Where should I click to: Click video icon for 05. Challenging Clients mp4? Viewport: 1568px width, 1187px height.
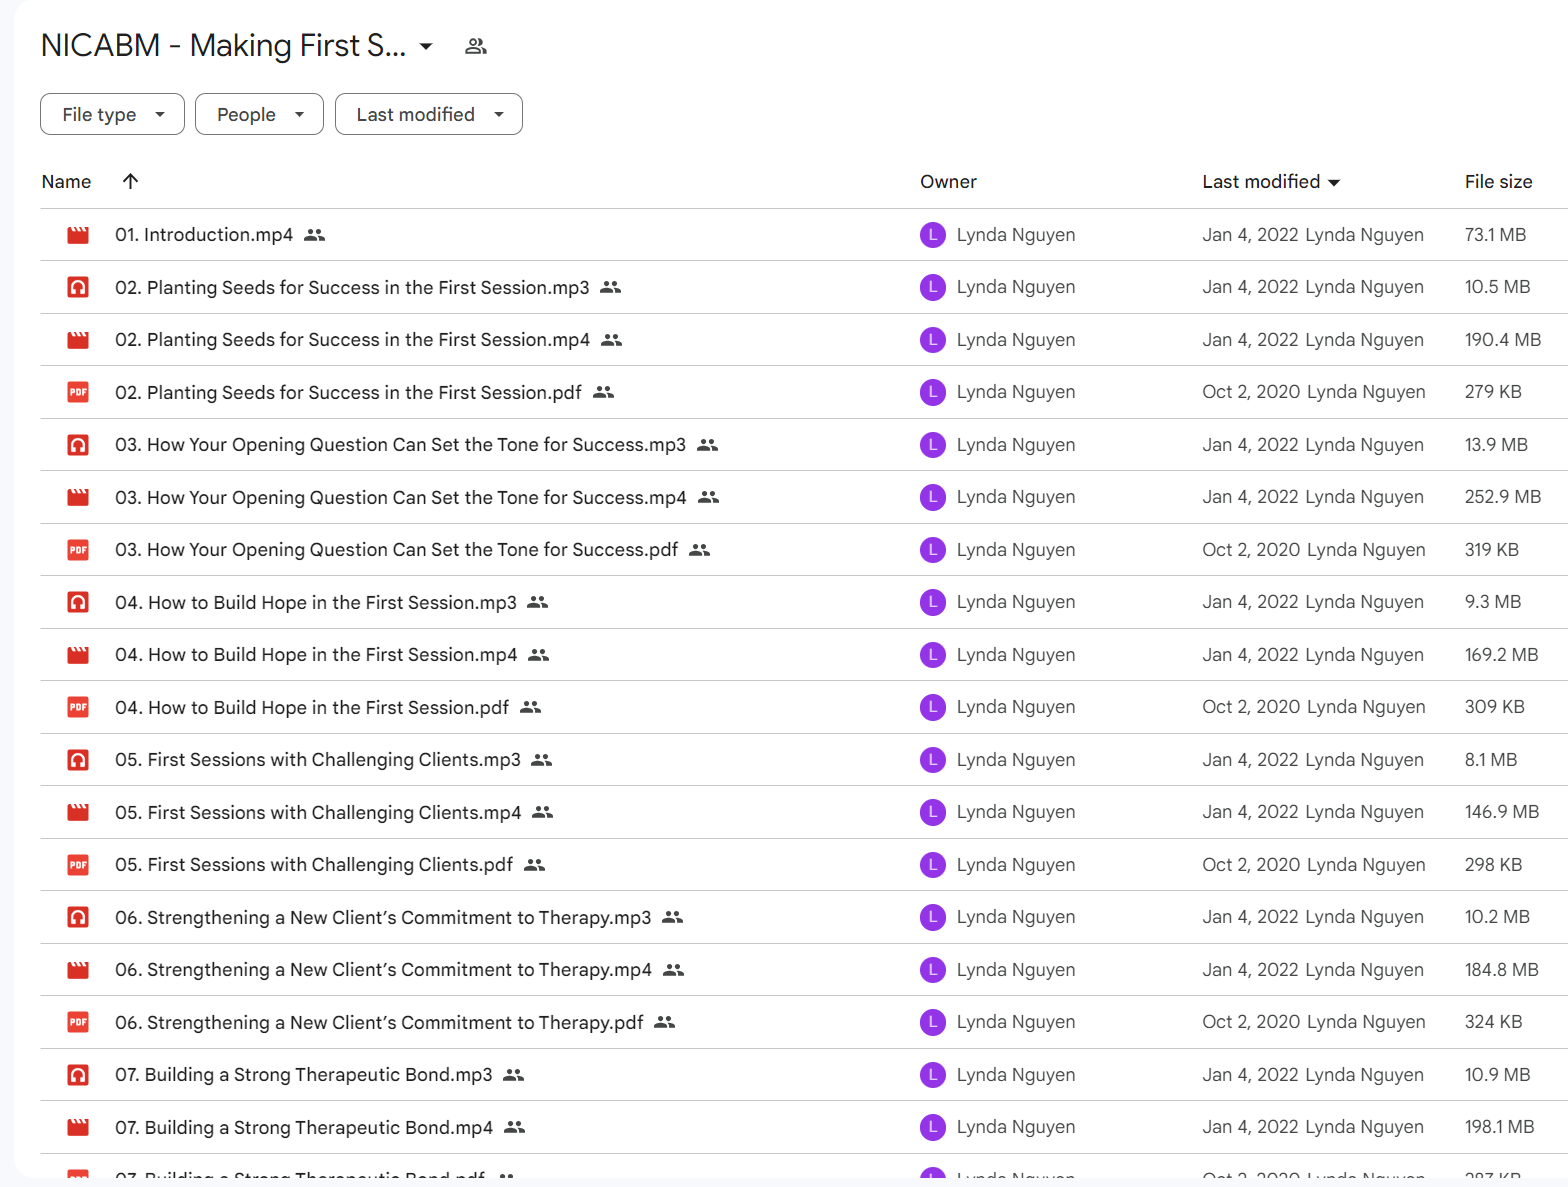coord(78,812)
